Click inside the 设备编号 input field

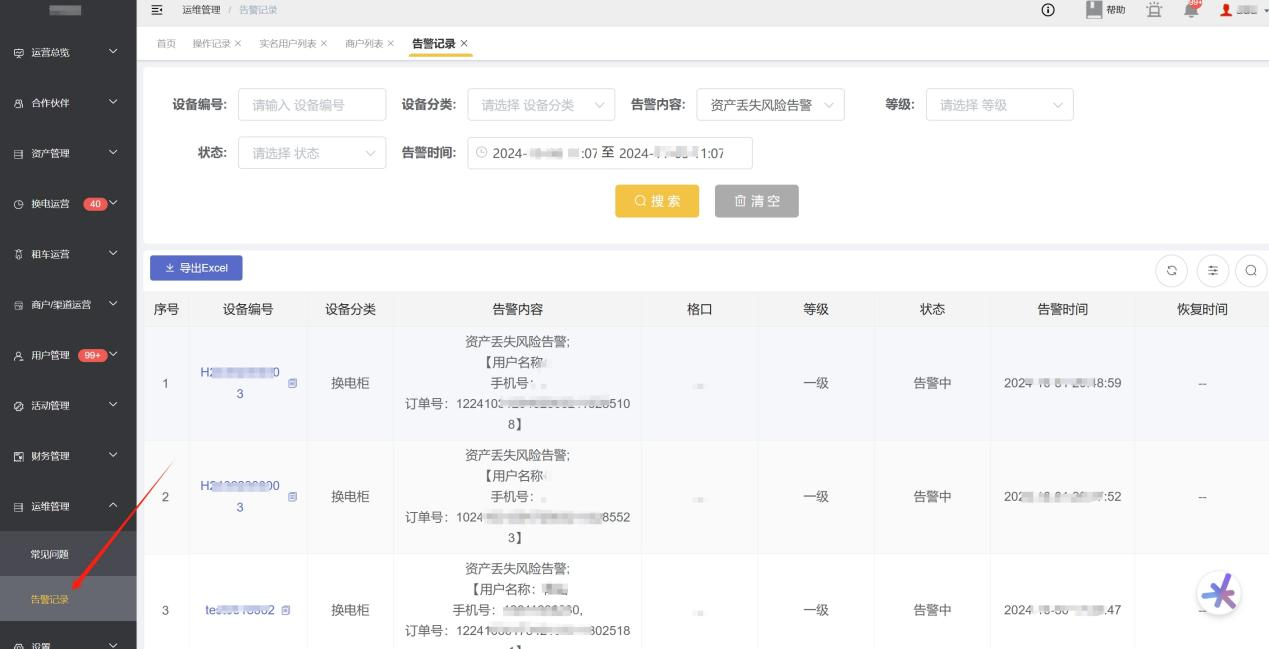(312, 104)
